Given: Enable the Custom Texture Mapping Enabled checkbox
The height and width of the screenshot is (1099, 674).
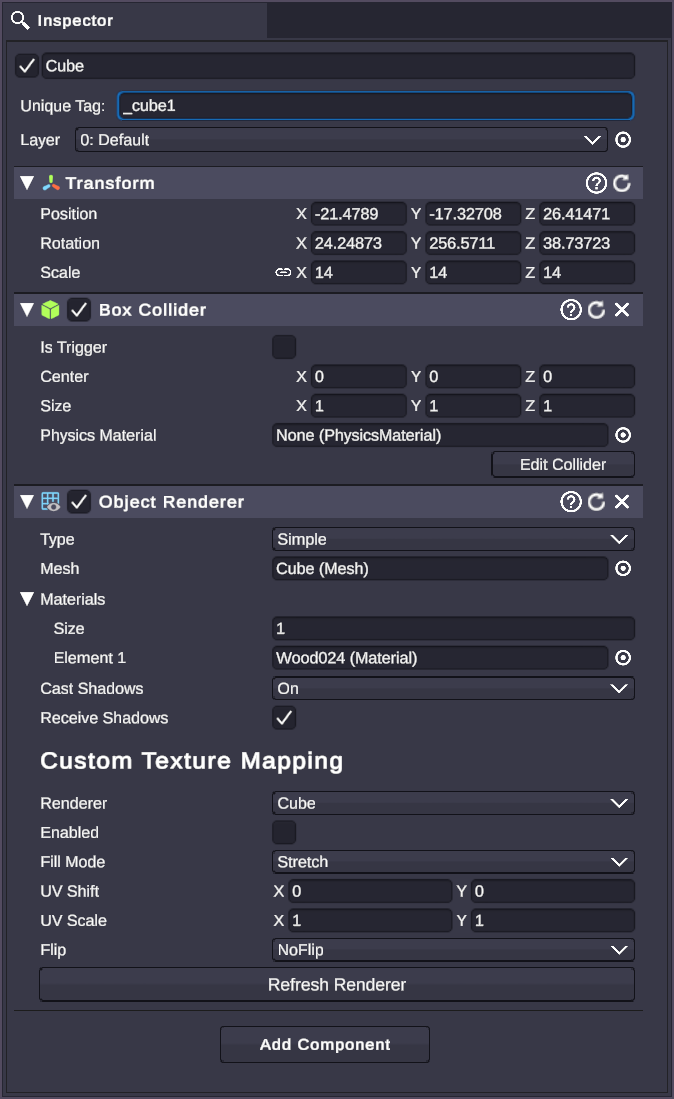Looking at the screenshot, I should [x=284, y=832].
